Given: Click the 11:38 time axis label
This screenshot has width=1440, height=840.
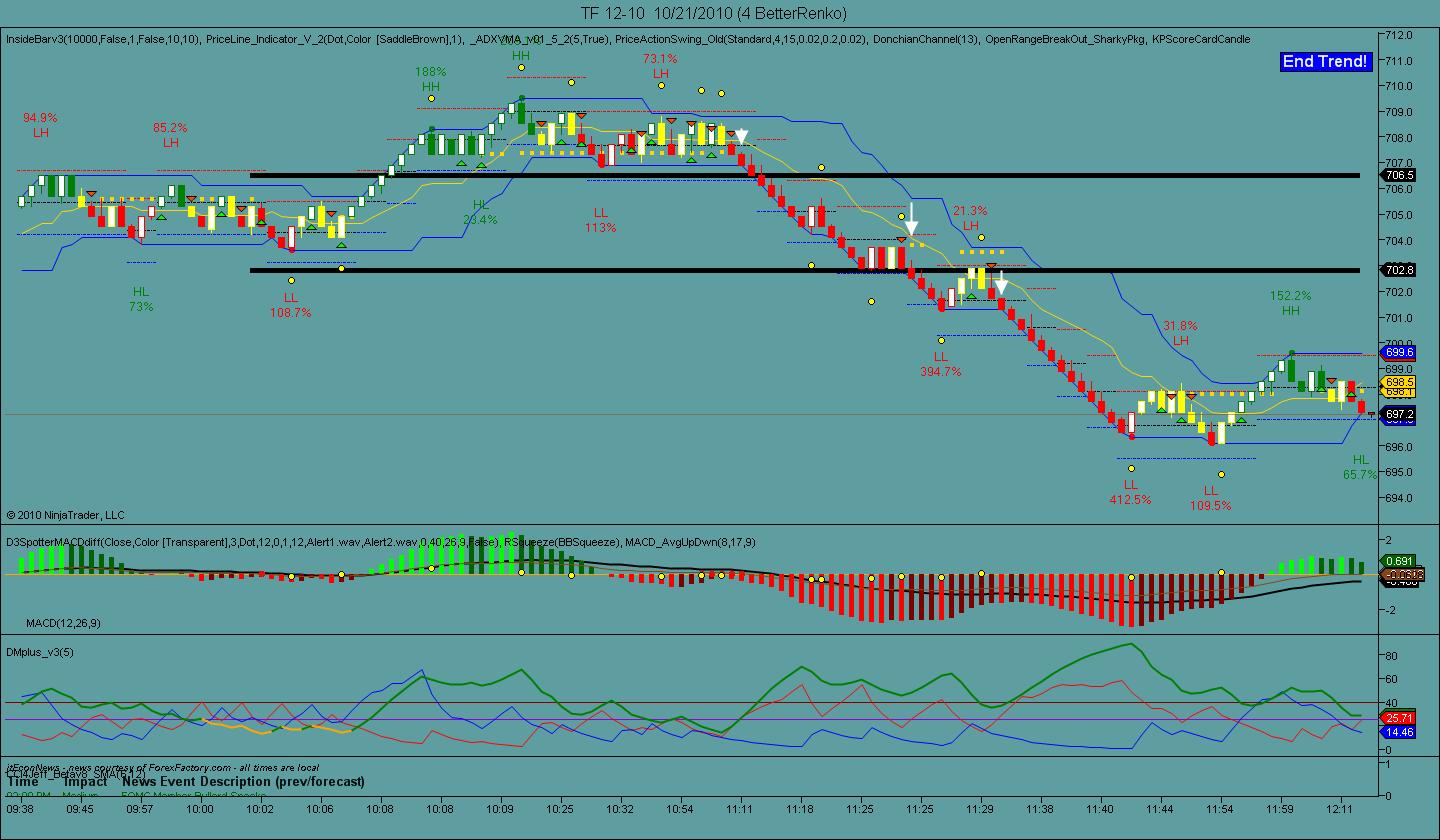Looking at the screenshot, I should click(1040, 807).
